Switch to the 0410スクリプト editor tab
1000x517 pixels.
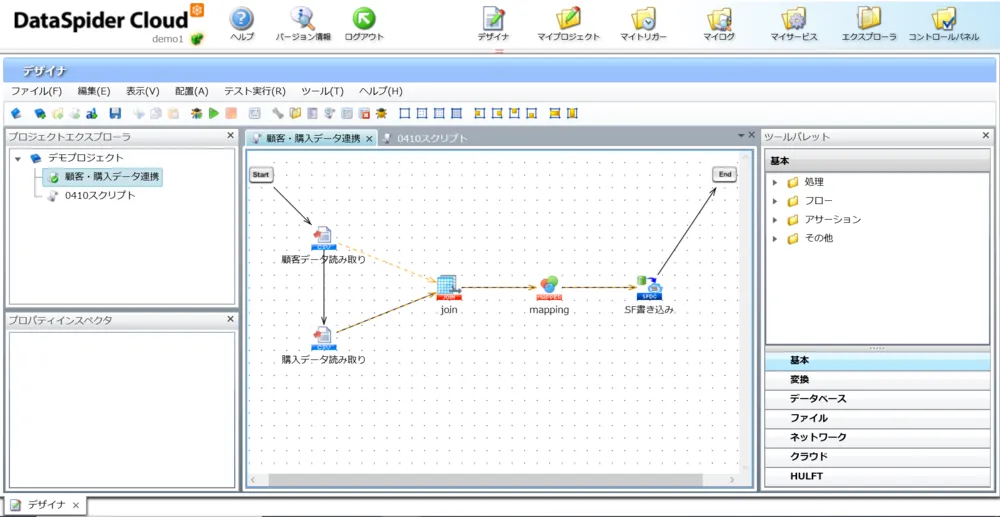click(425, 138)
